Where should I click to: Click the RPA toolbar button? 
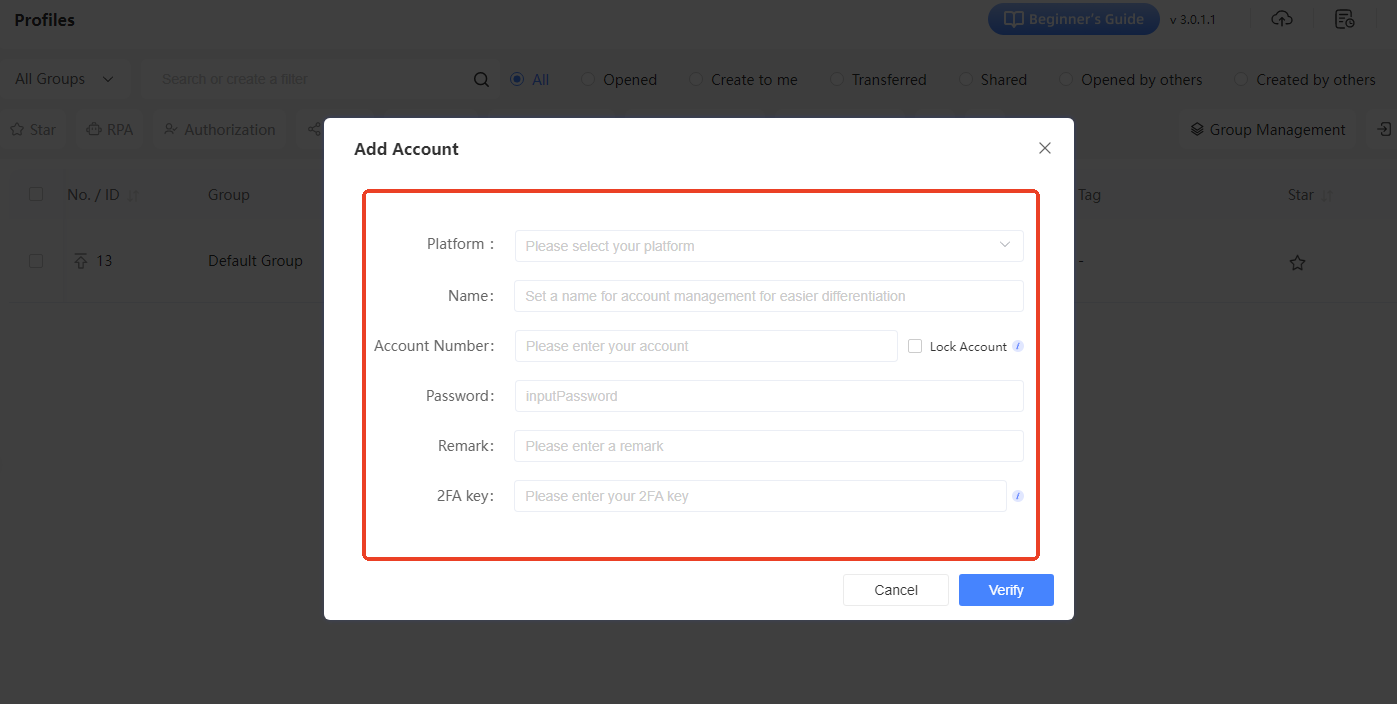109,130
